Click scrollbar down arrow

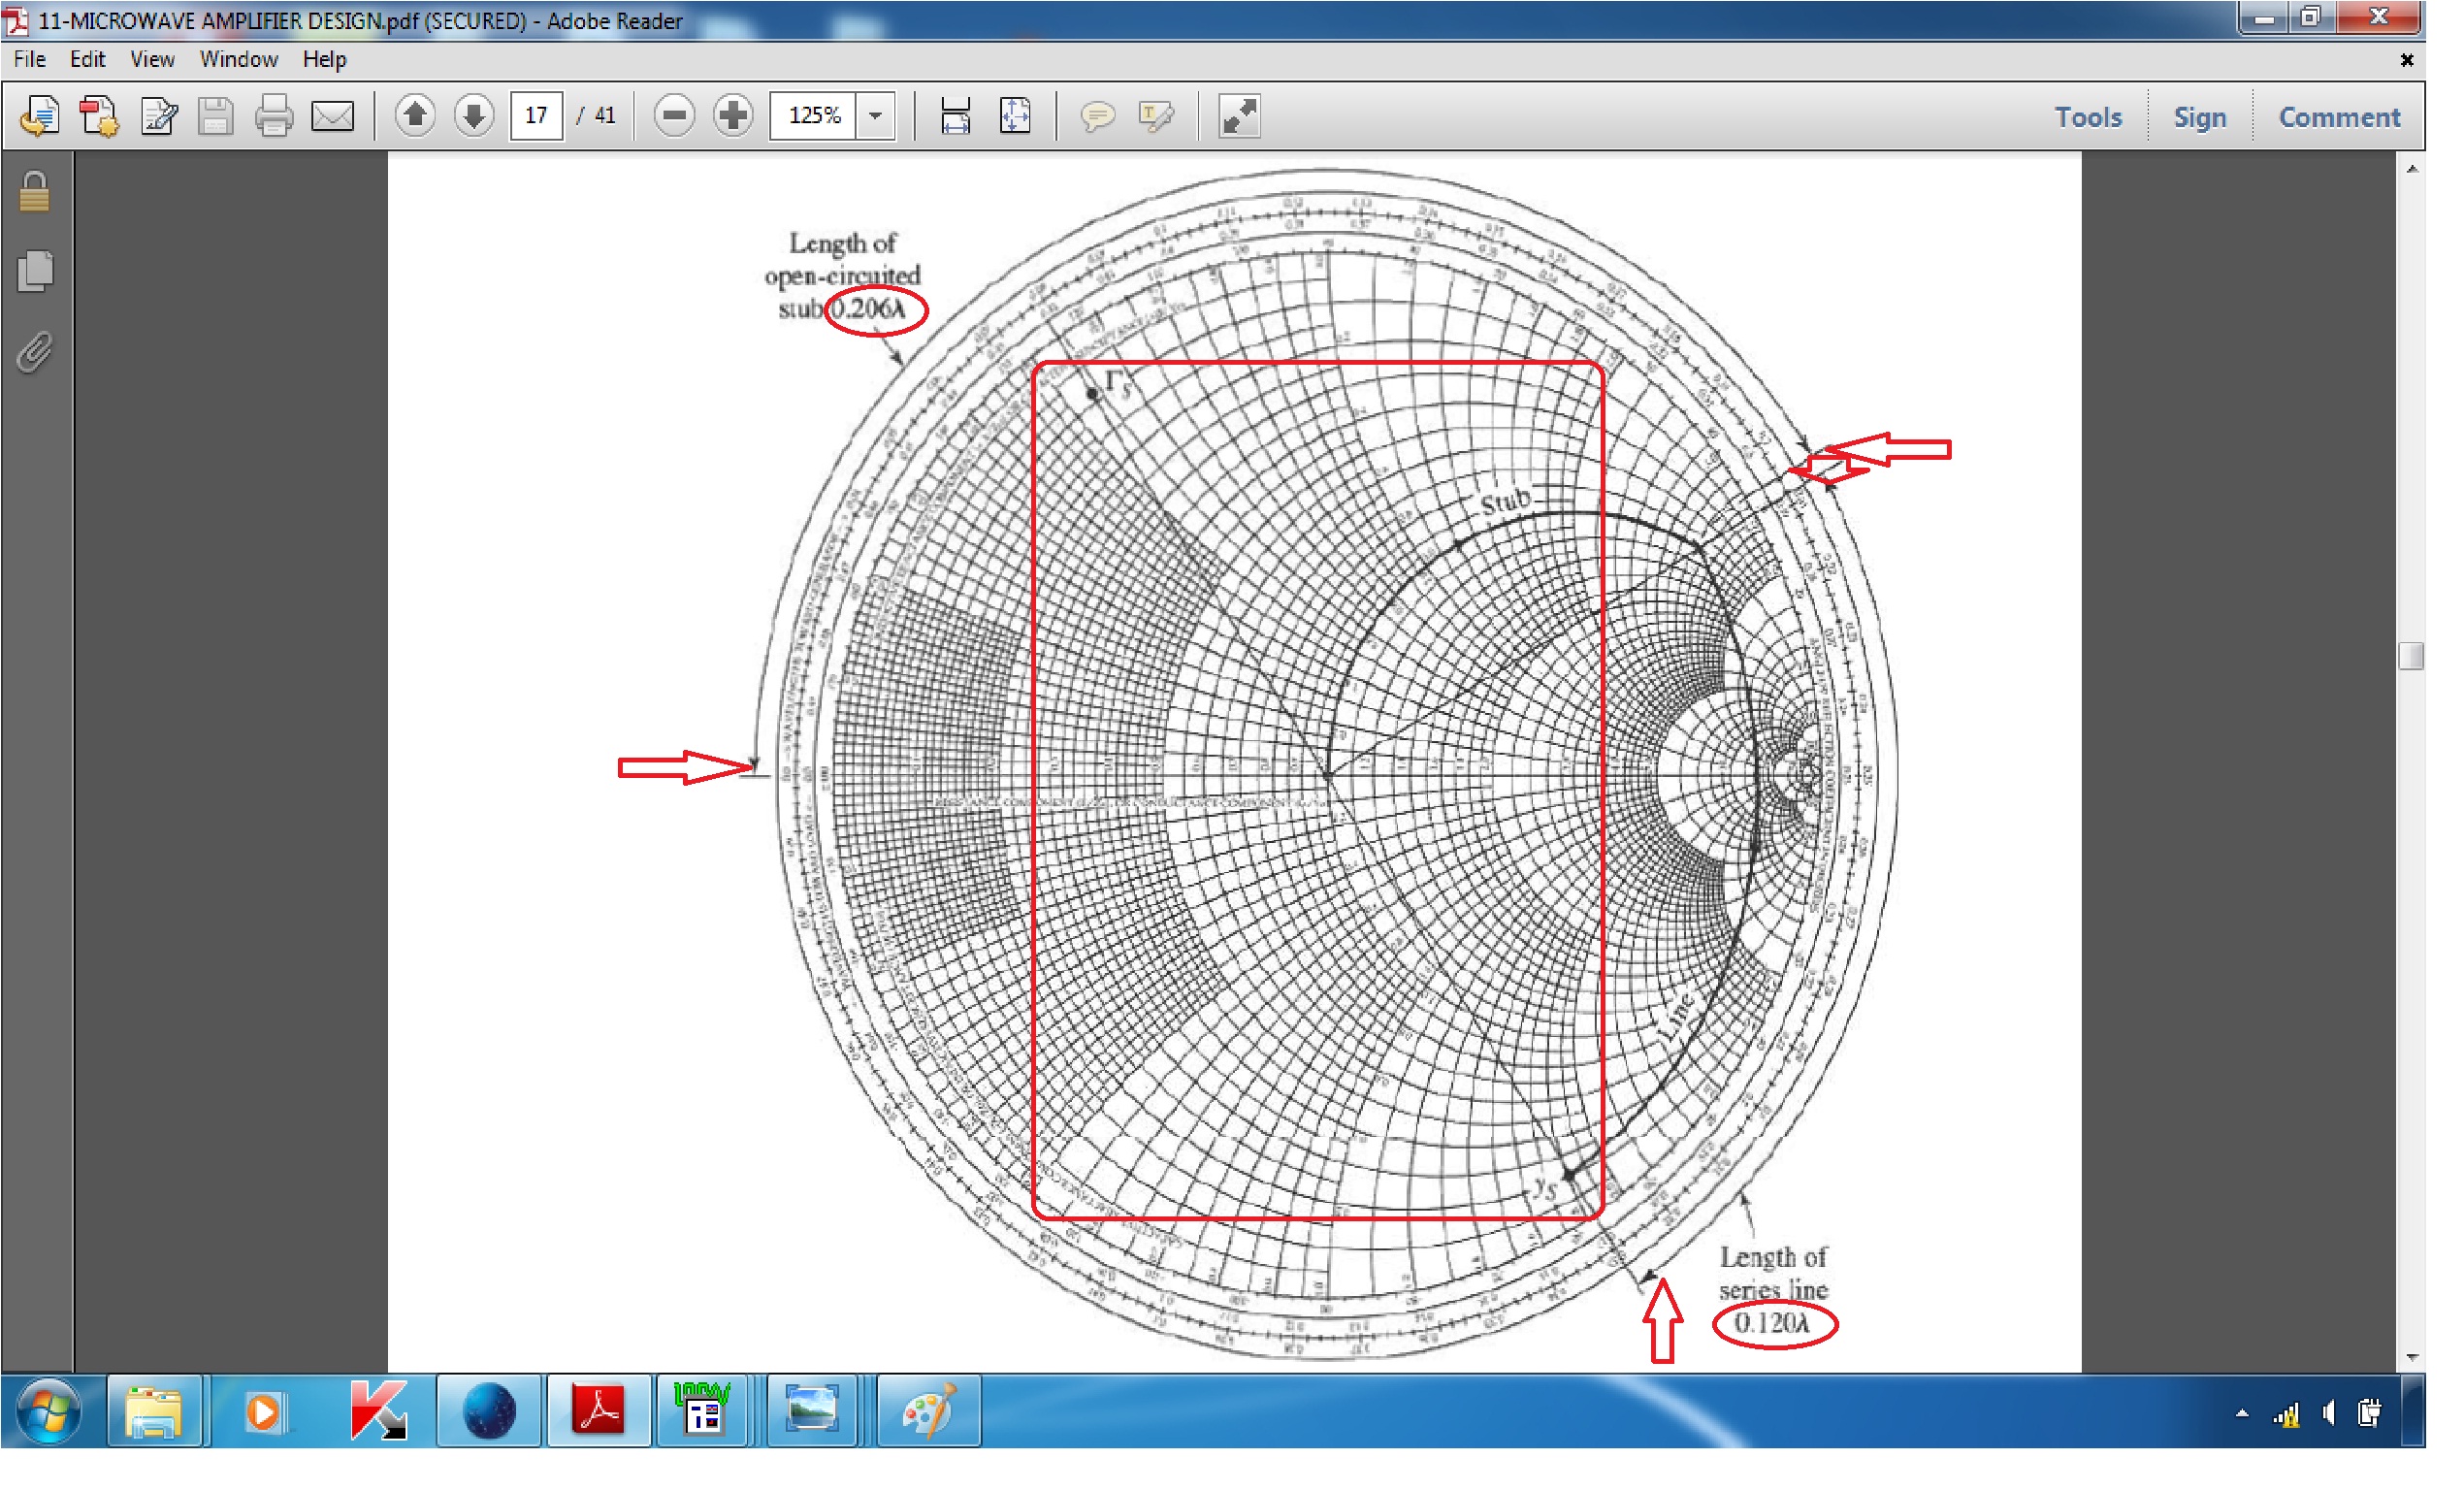point(2412,1357)
